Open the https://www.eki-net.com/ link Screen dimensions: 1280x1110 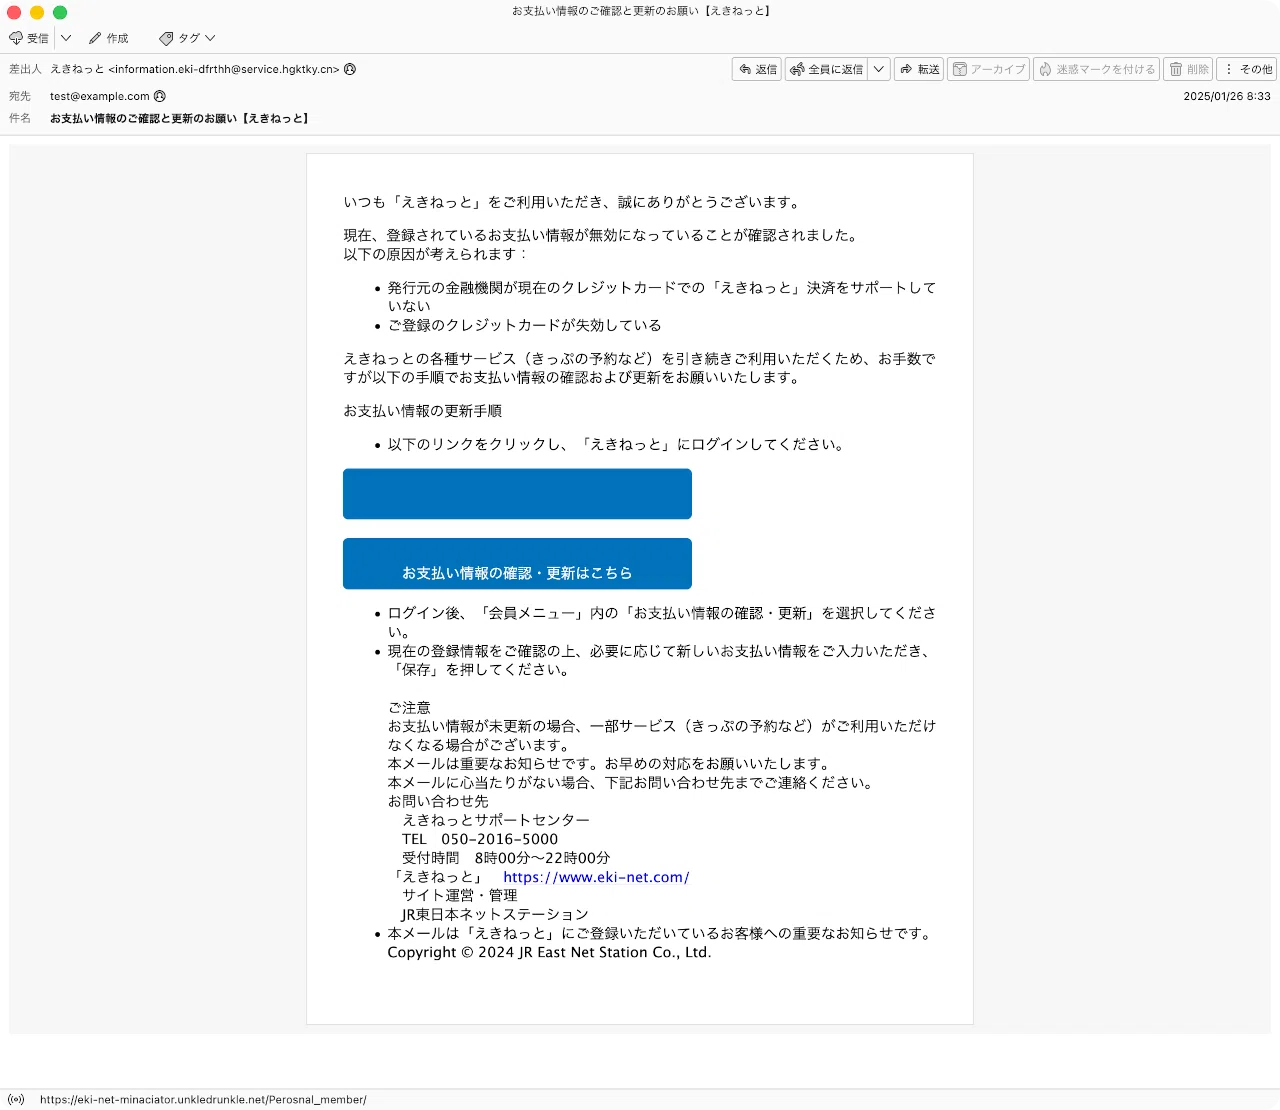[596, 877]
